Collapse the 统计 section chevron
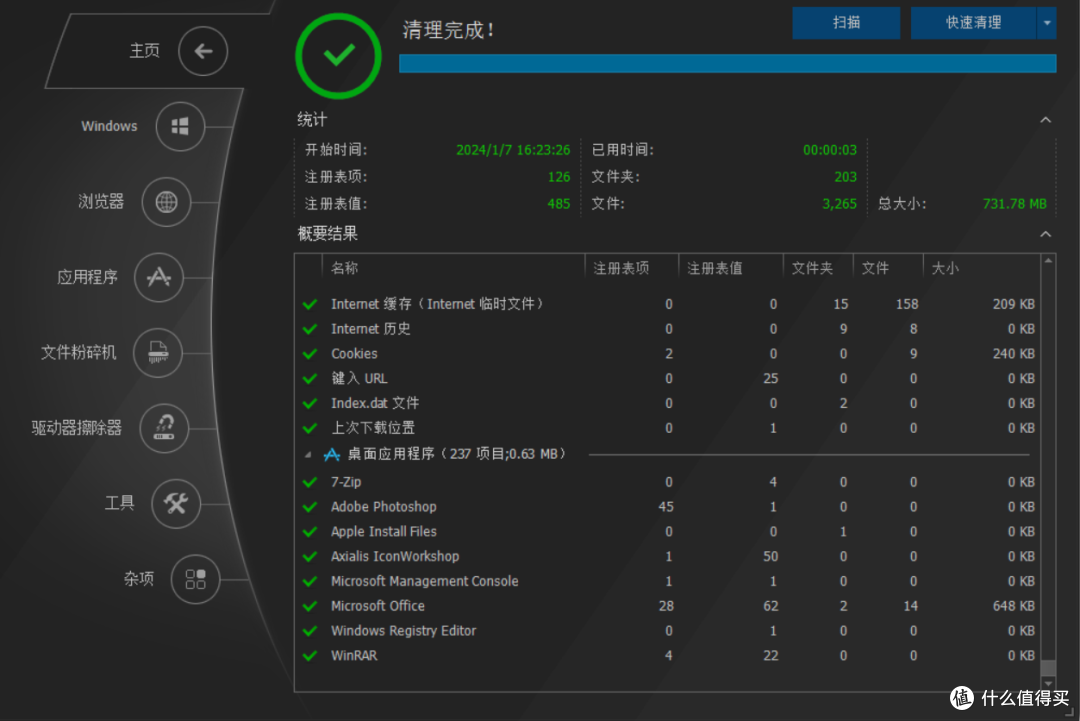This screenshot has width=1080, height=721. tap(1046, 120)
